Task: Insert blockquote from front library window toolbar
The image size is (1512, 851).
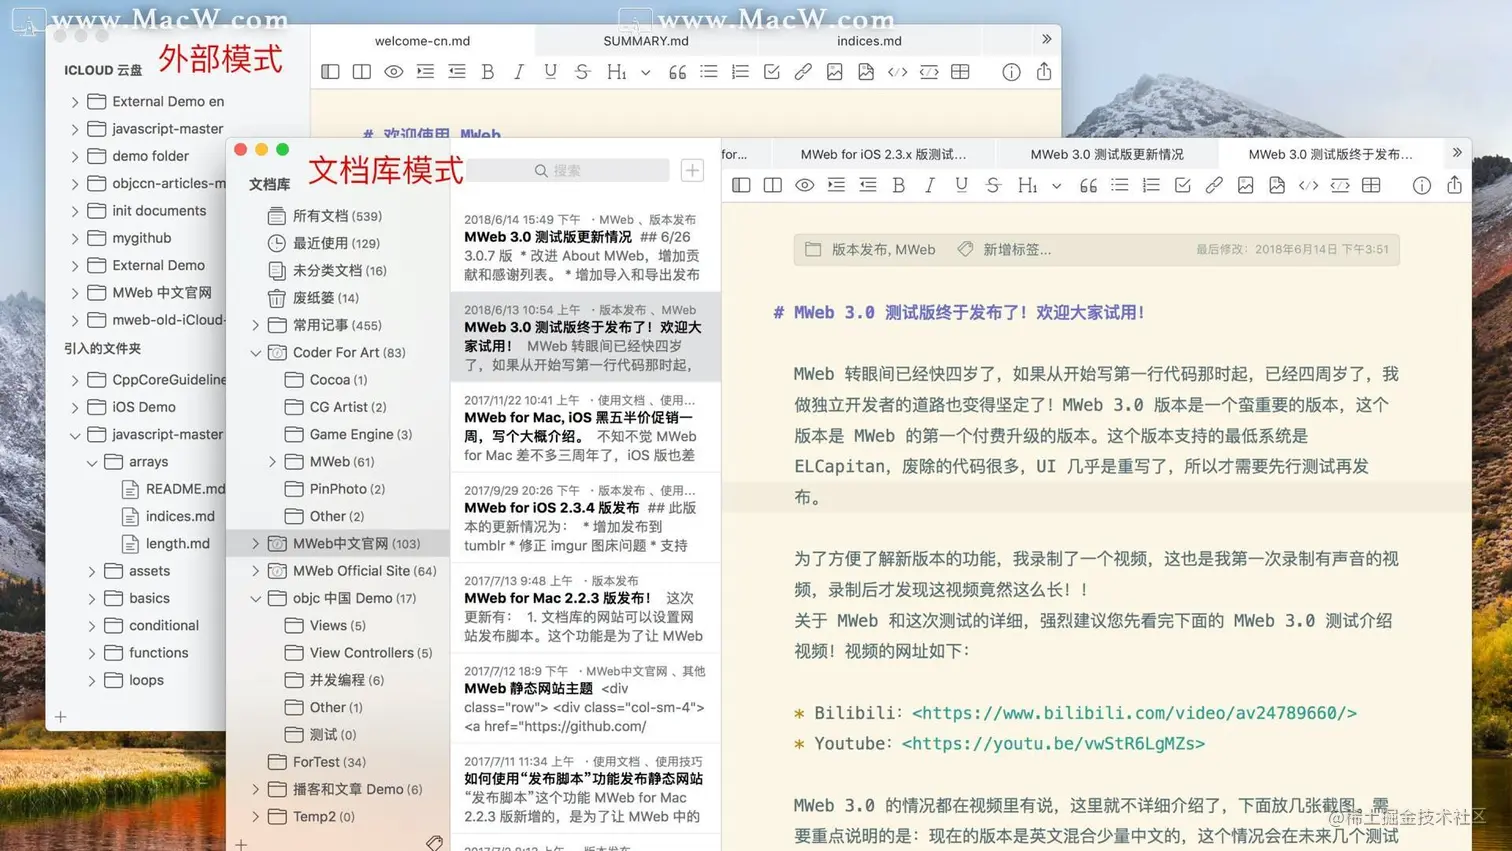Action: [x=1088, y=185]
